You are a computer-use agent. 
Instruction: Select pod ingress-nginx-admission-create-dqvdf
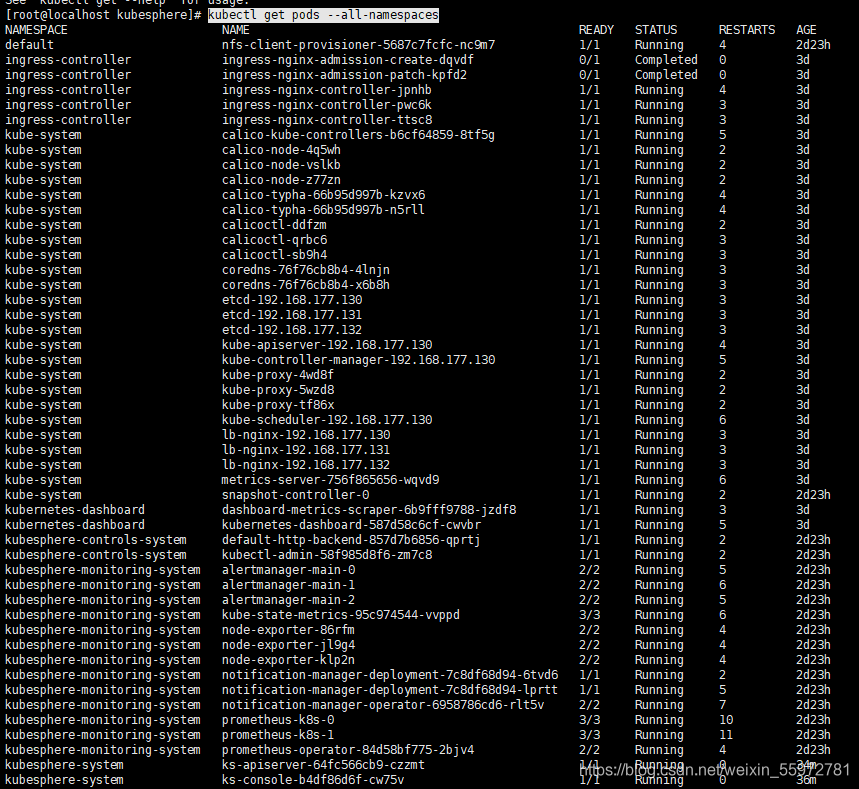click(x=347, y=60)
